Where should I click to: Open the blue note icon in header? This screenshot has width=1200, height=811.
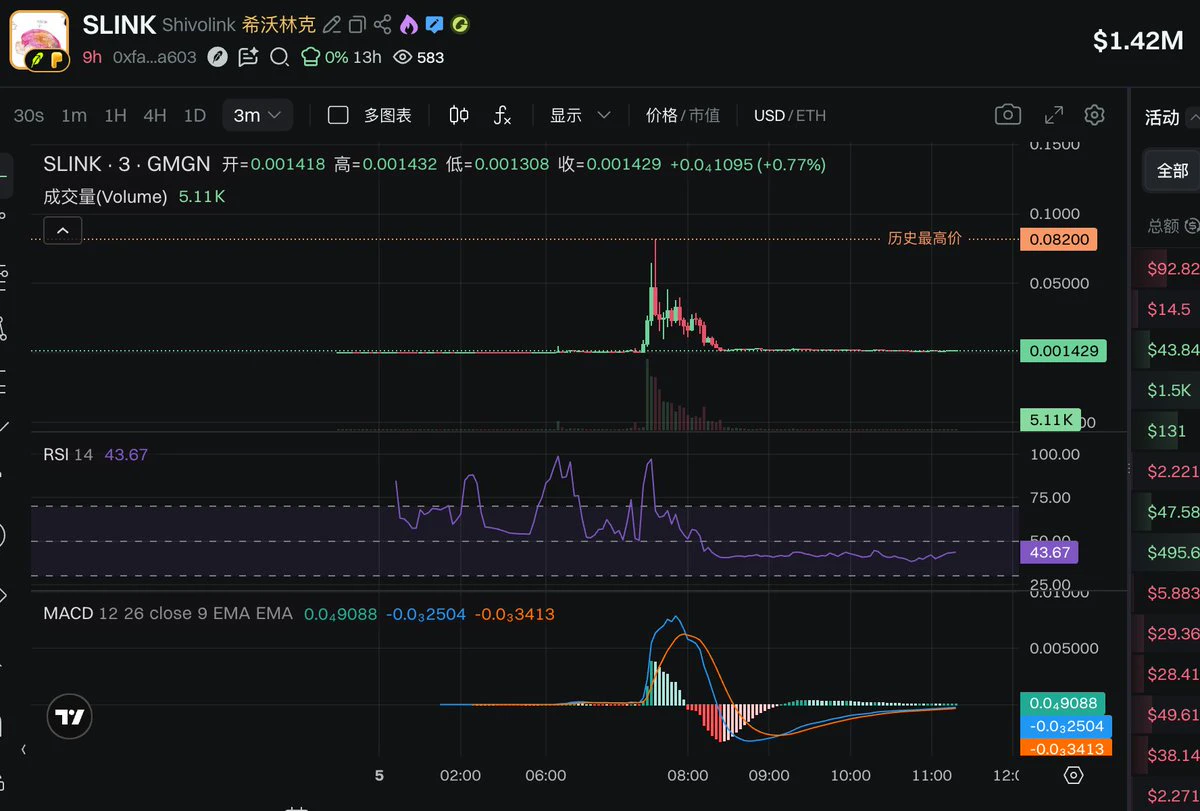tap(434, 25)
